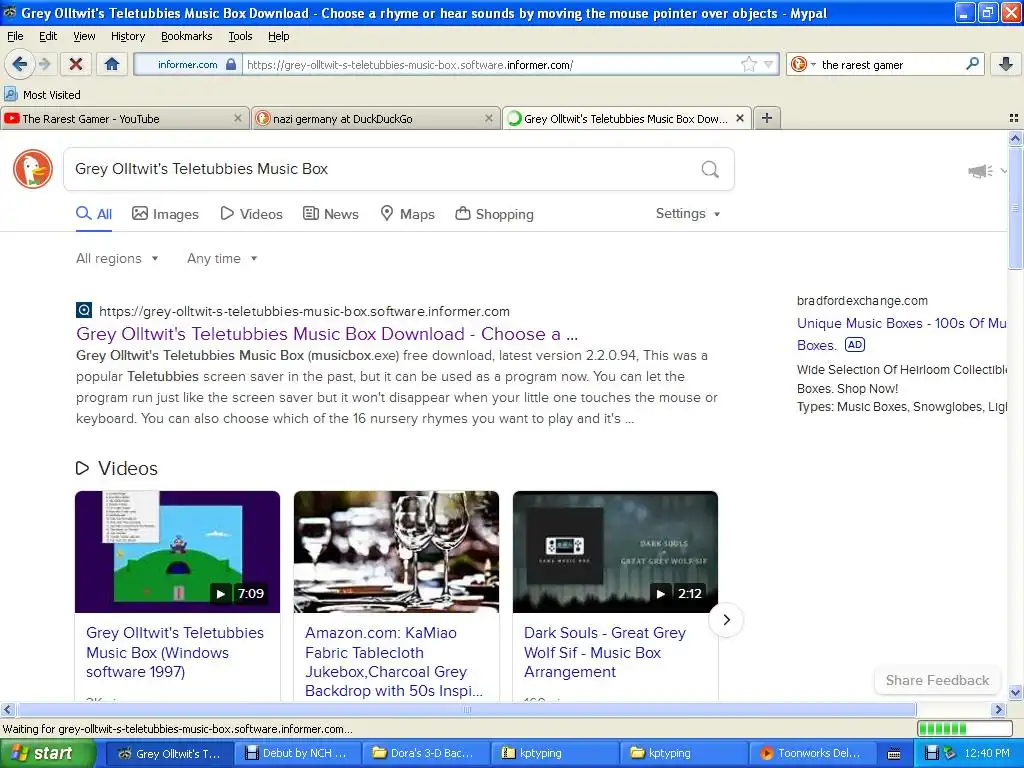Viewport: 1024px width, 768px height.
Task: Open the File menu
Action: (x=15, y=36)
